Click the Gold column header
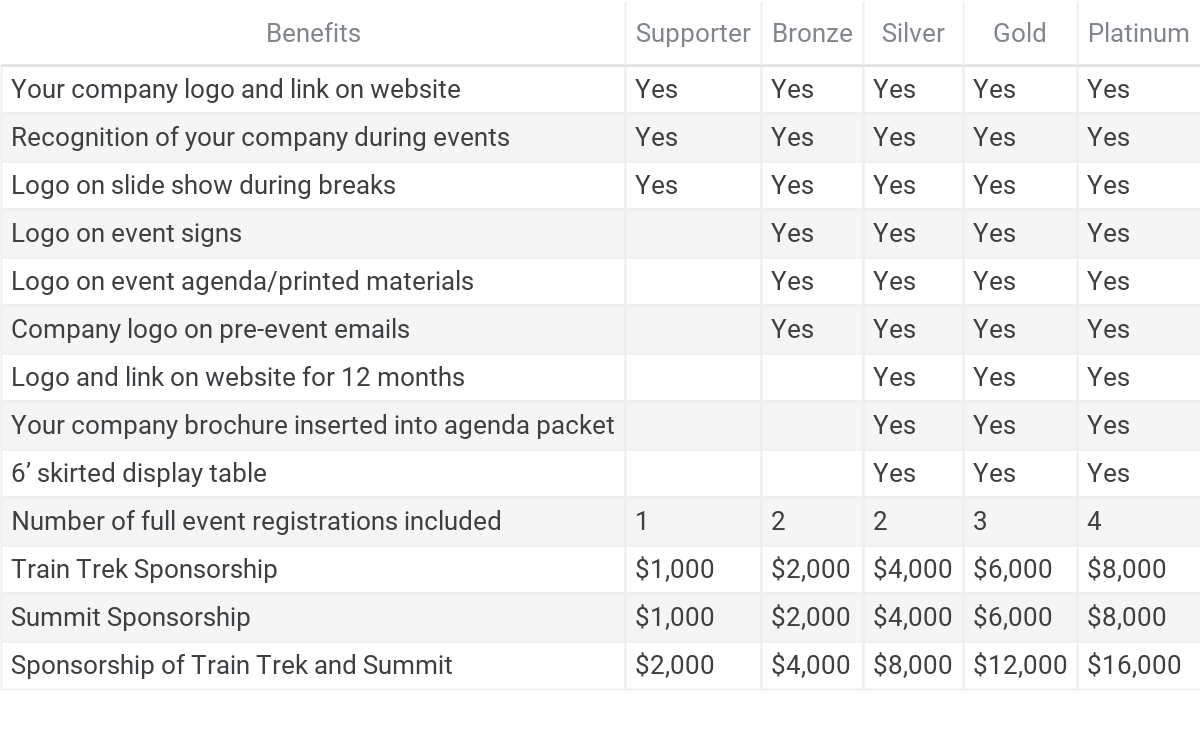The height and width of the screenshot is (742, 1200). [x=1019, y=33]
